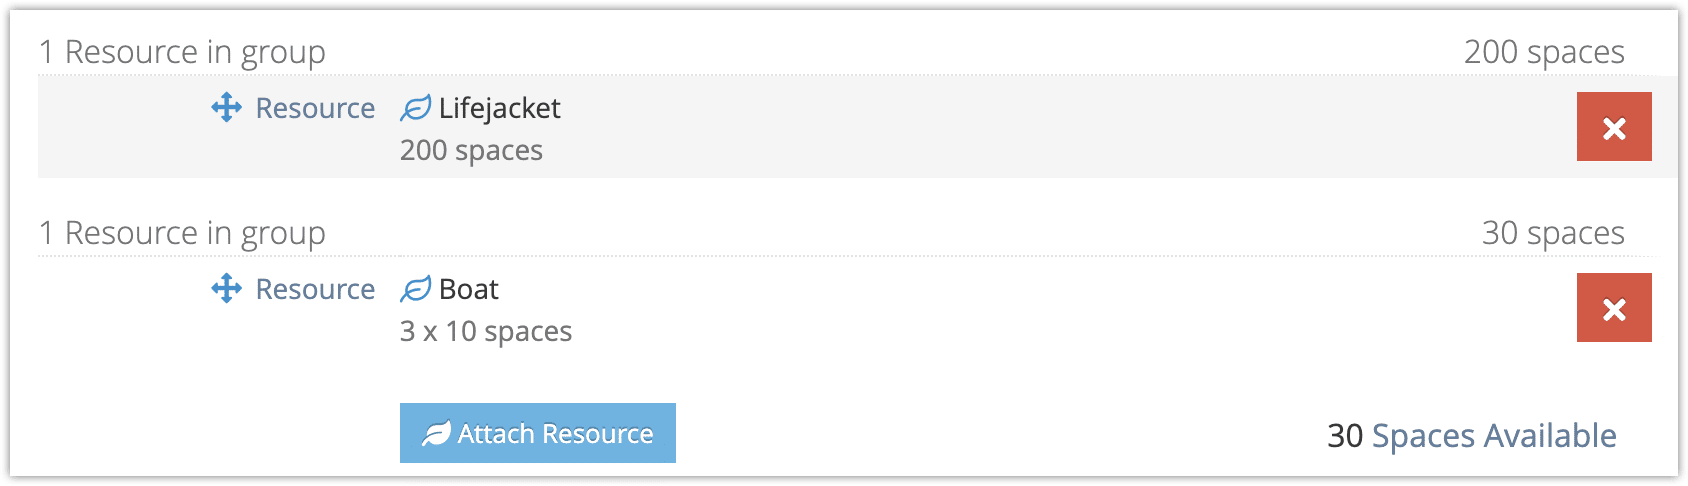1688x486 pixels.
Task: Open the Lifejacket resource name
Action: pyautogui.click(x=500, y=108)
